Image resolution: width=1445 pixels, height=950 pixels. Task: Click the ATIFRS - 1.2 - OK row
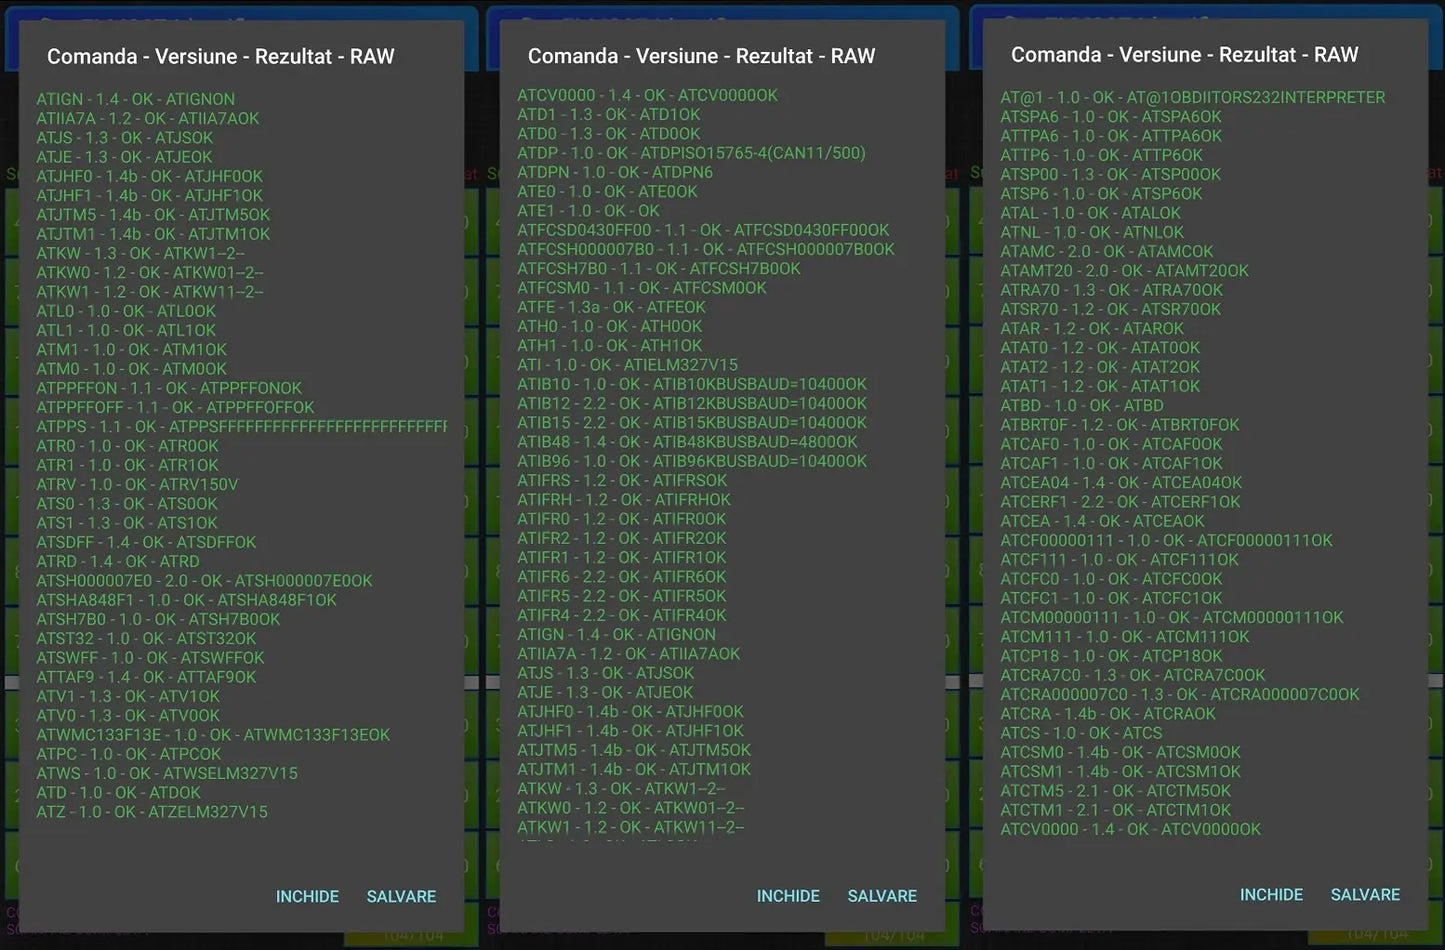point(622,480)
